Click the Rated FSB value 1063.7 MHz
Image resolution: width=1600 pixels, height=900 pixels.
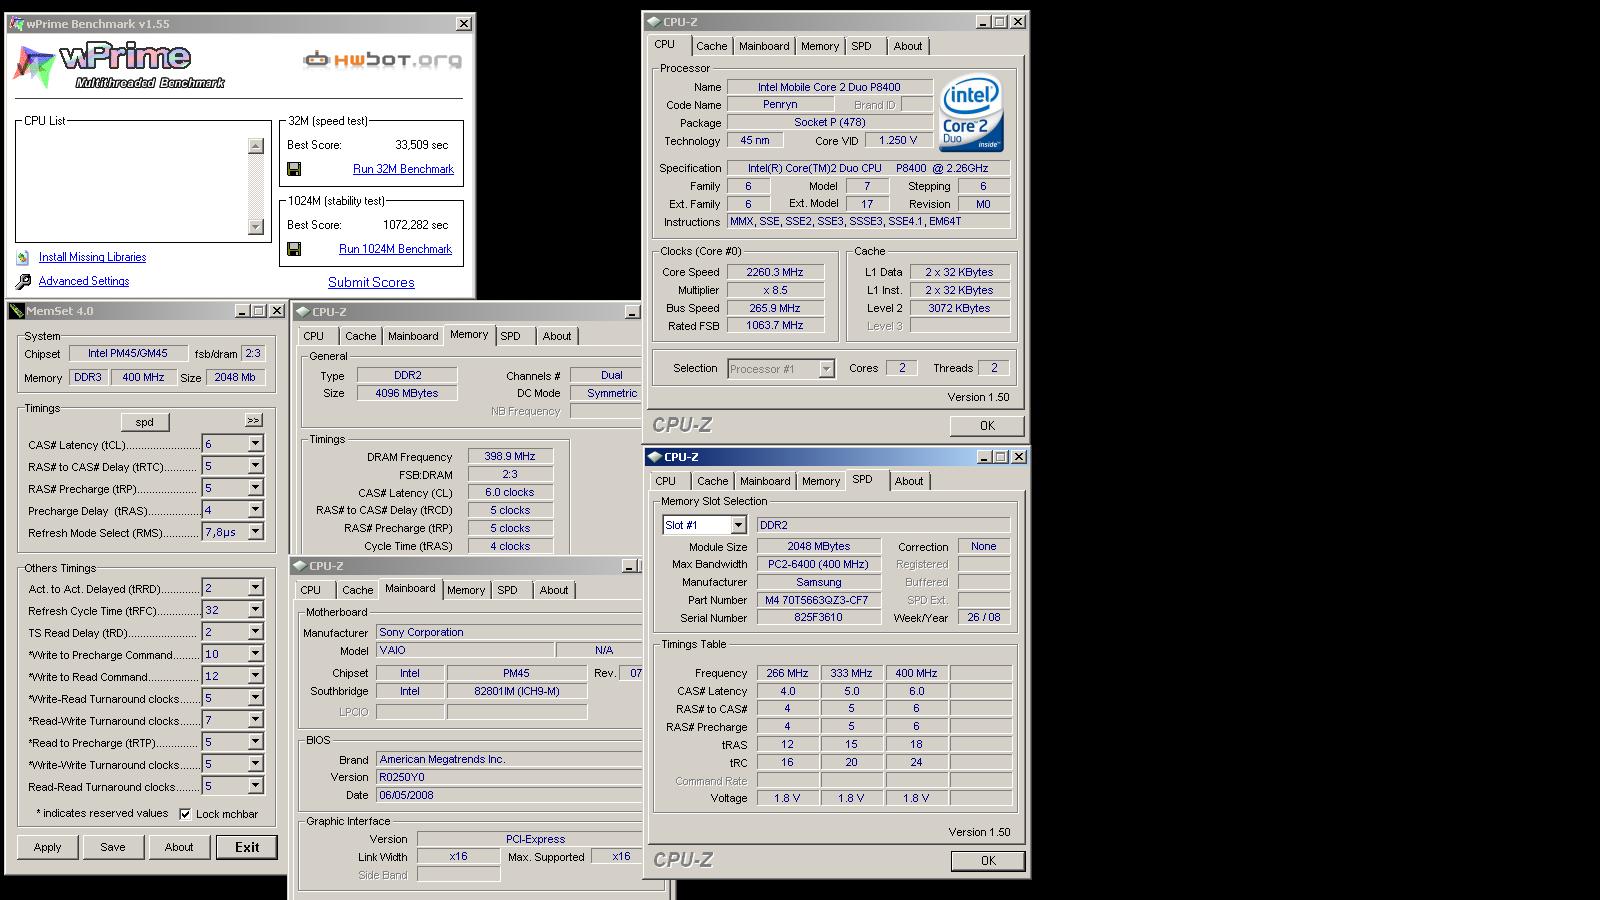click(775, 326)
